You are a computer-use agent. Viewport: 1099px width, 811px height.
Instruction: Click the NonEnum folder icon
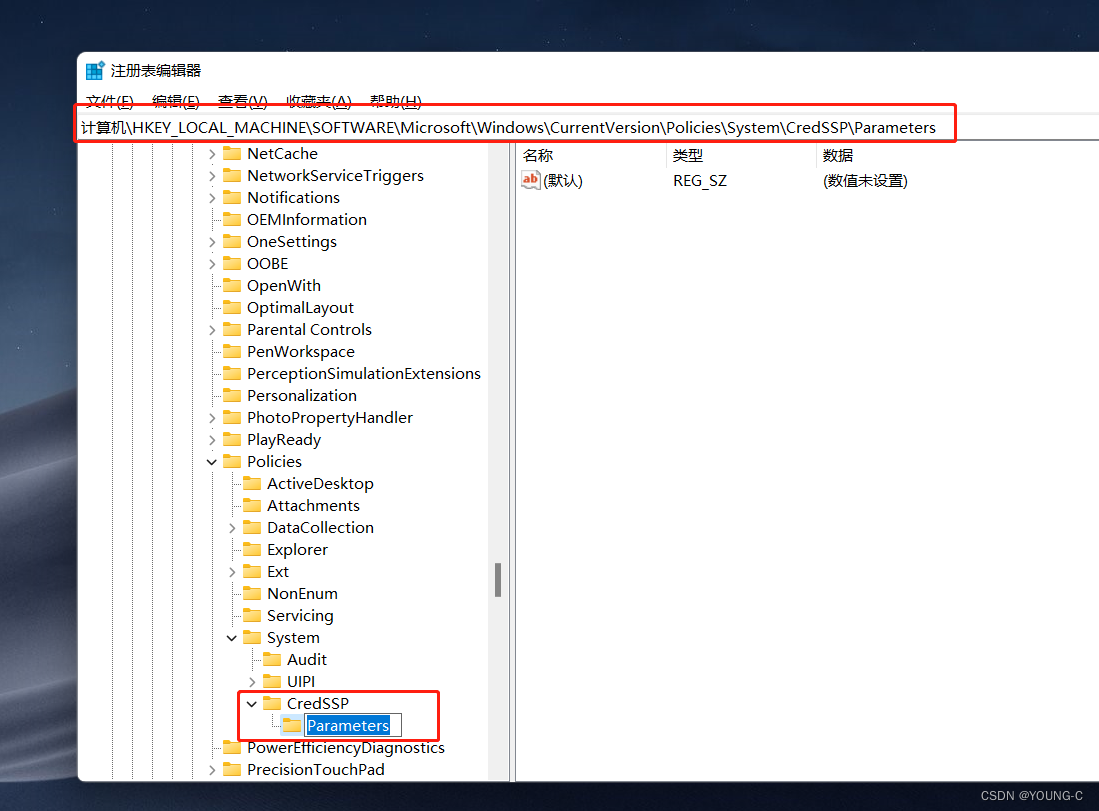252,593
